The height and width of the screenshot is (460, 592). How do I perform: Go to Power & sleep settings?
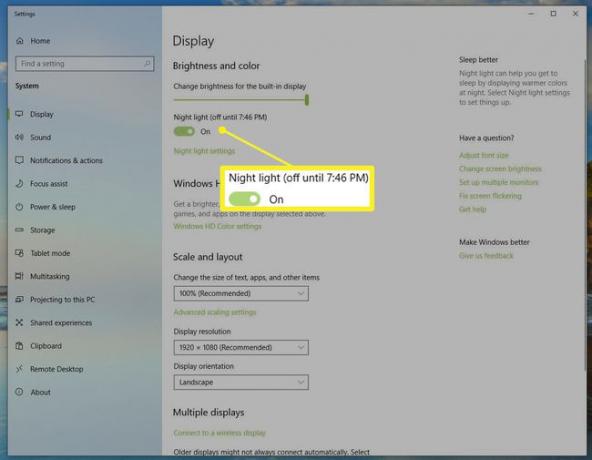[x=53, y=207]
